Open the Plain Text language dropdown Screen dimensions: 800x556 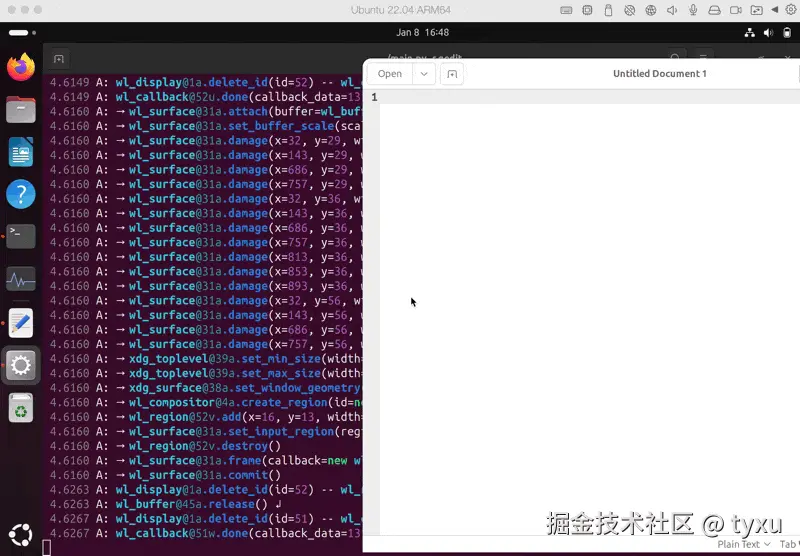[743, 544]
